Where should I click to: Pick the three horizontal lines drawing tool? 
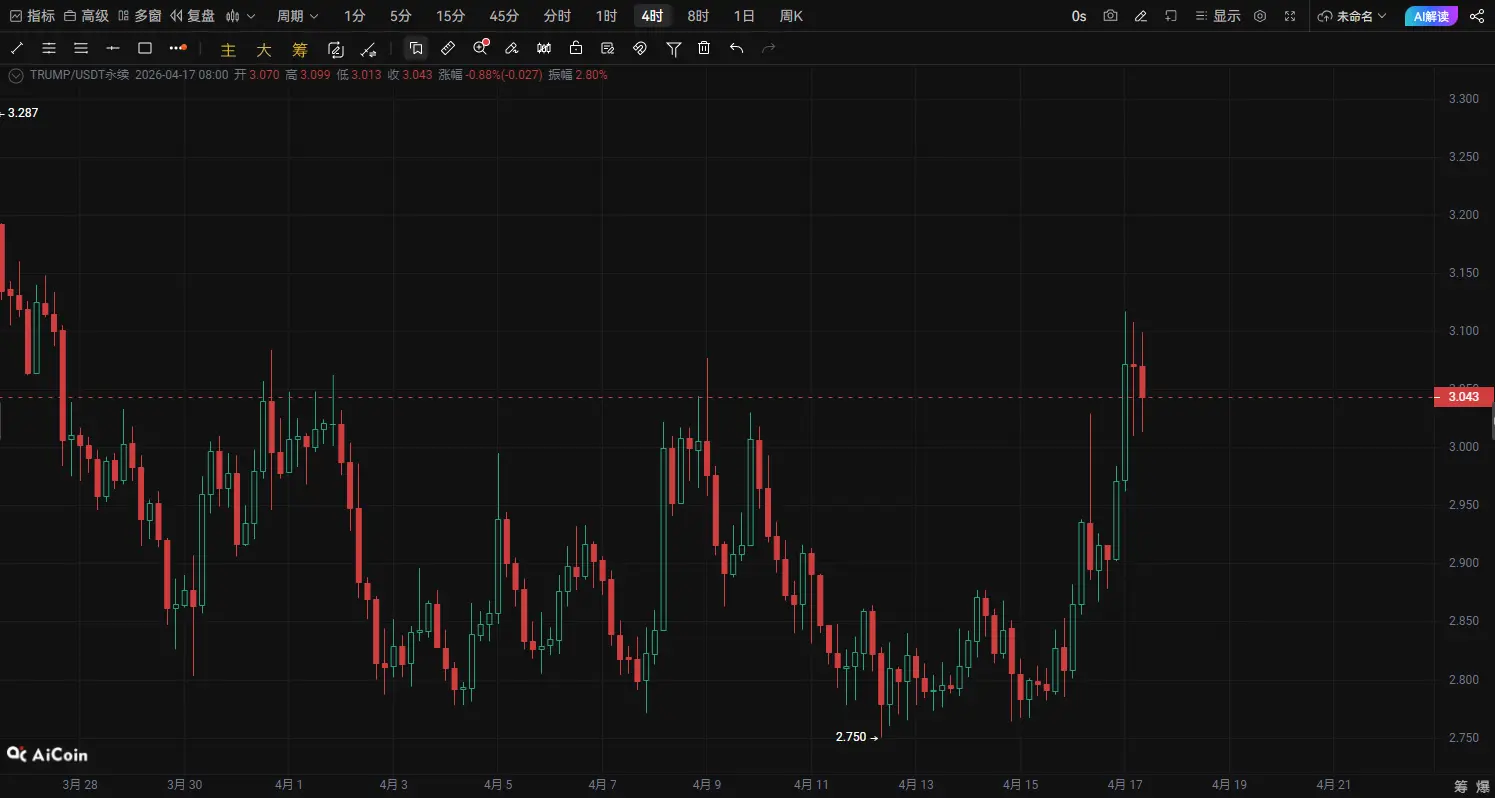click(81, 48)
